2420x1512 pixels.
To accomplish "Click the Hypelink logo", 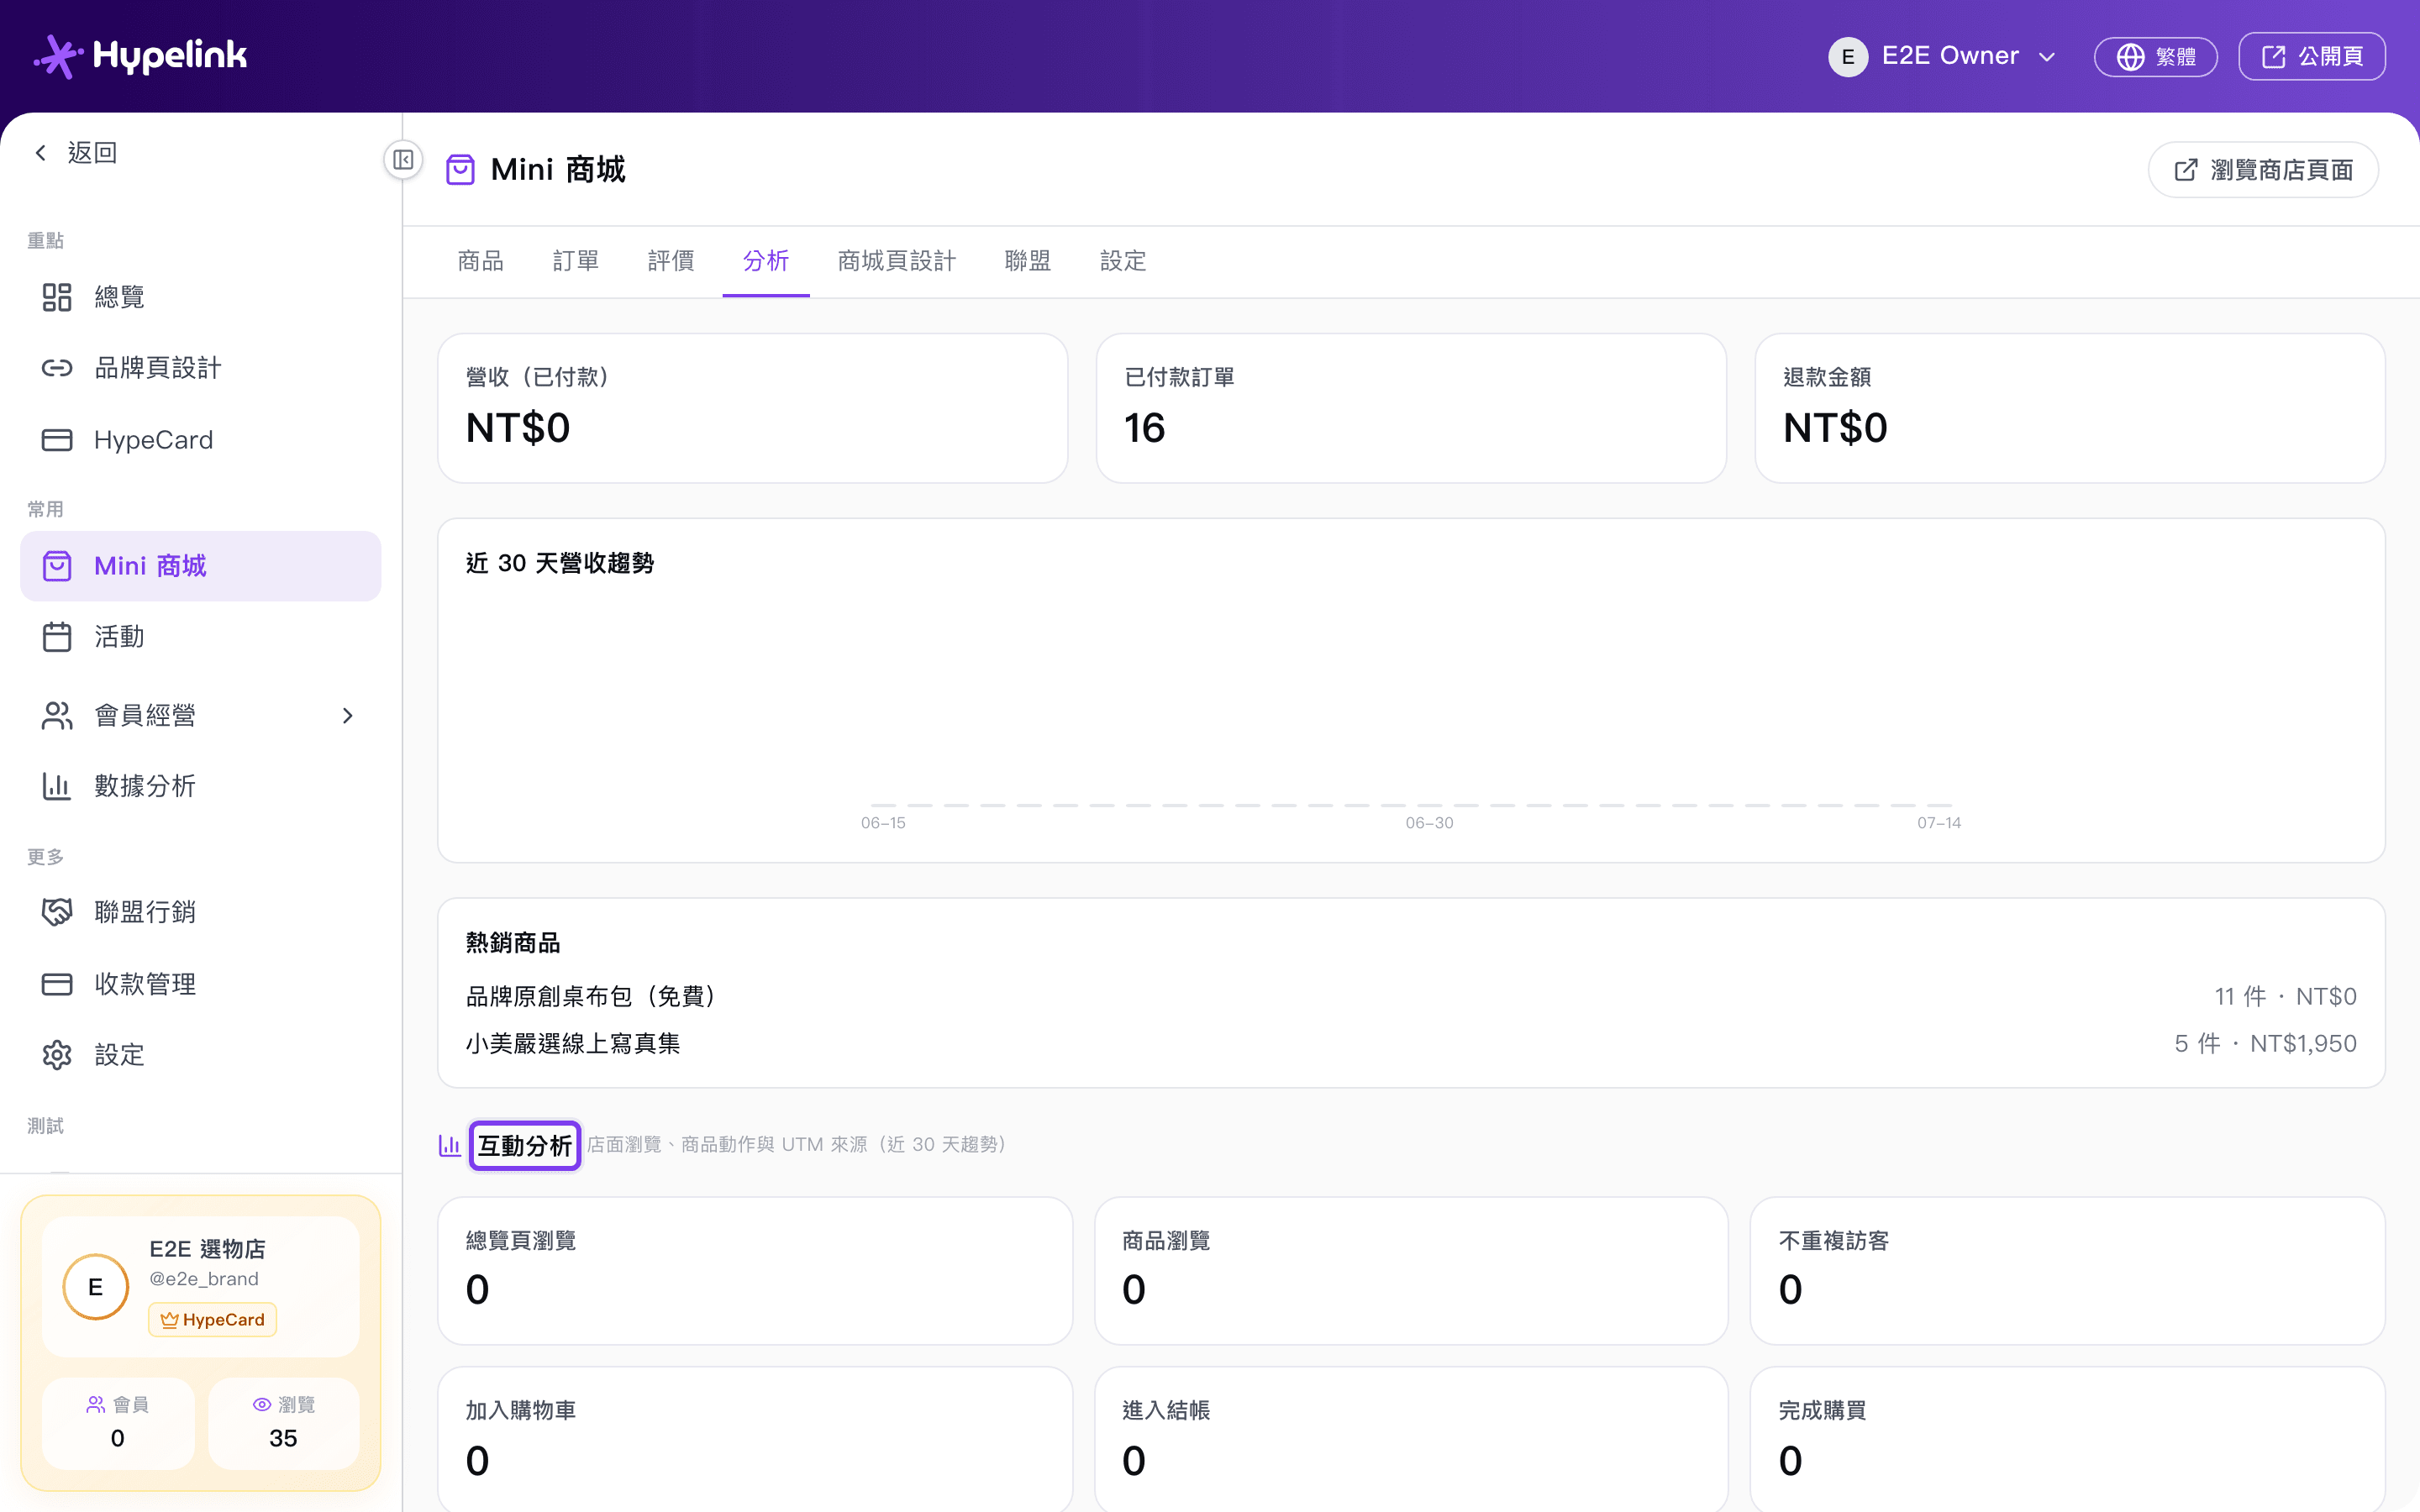I will 140,56.
